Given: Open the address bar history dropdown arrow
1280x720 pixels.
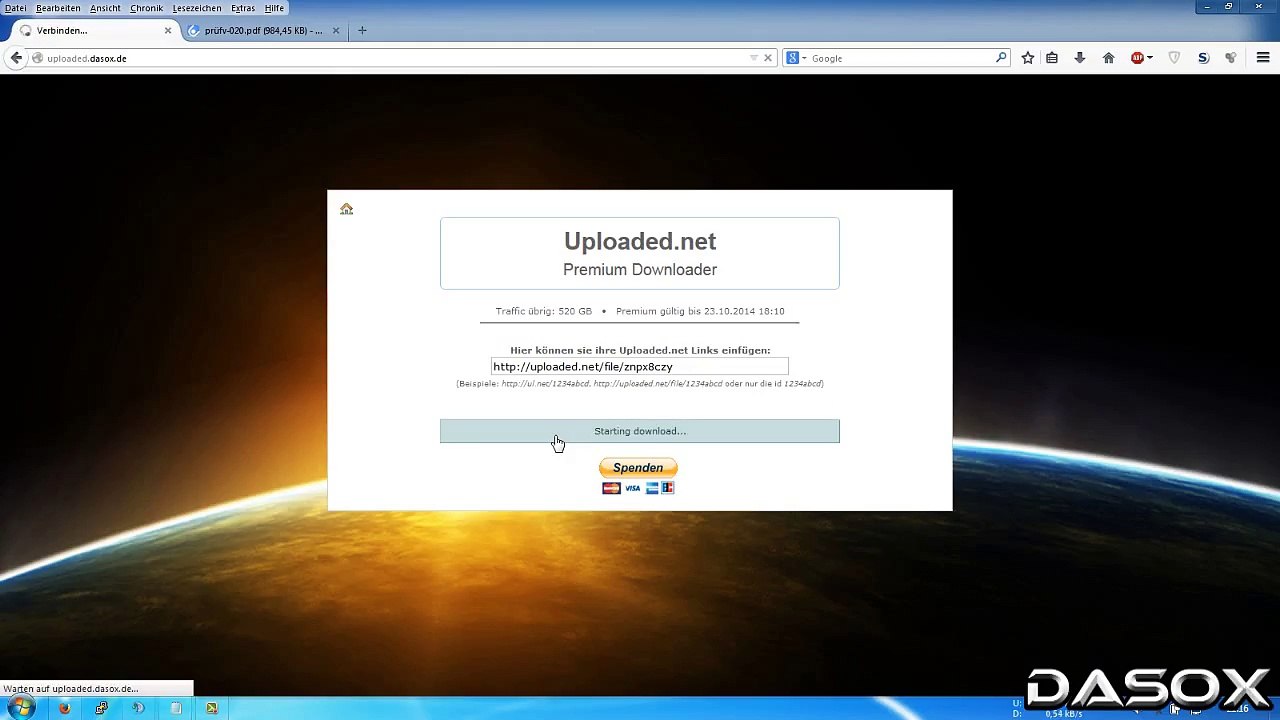Looking at the screenshot, I should pos(754,58).
